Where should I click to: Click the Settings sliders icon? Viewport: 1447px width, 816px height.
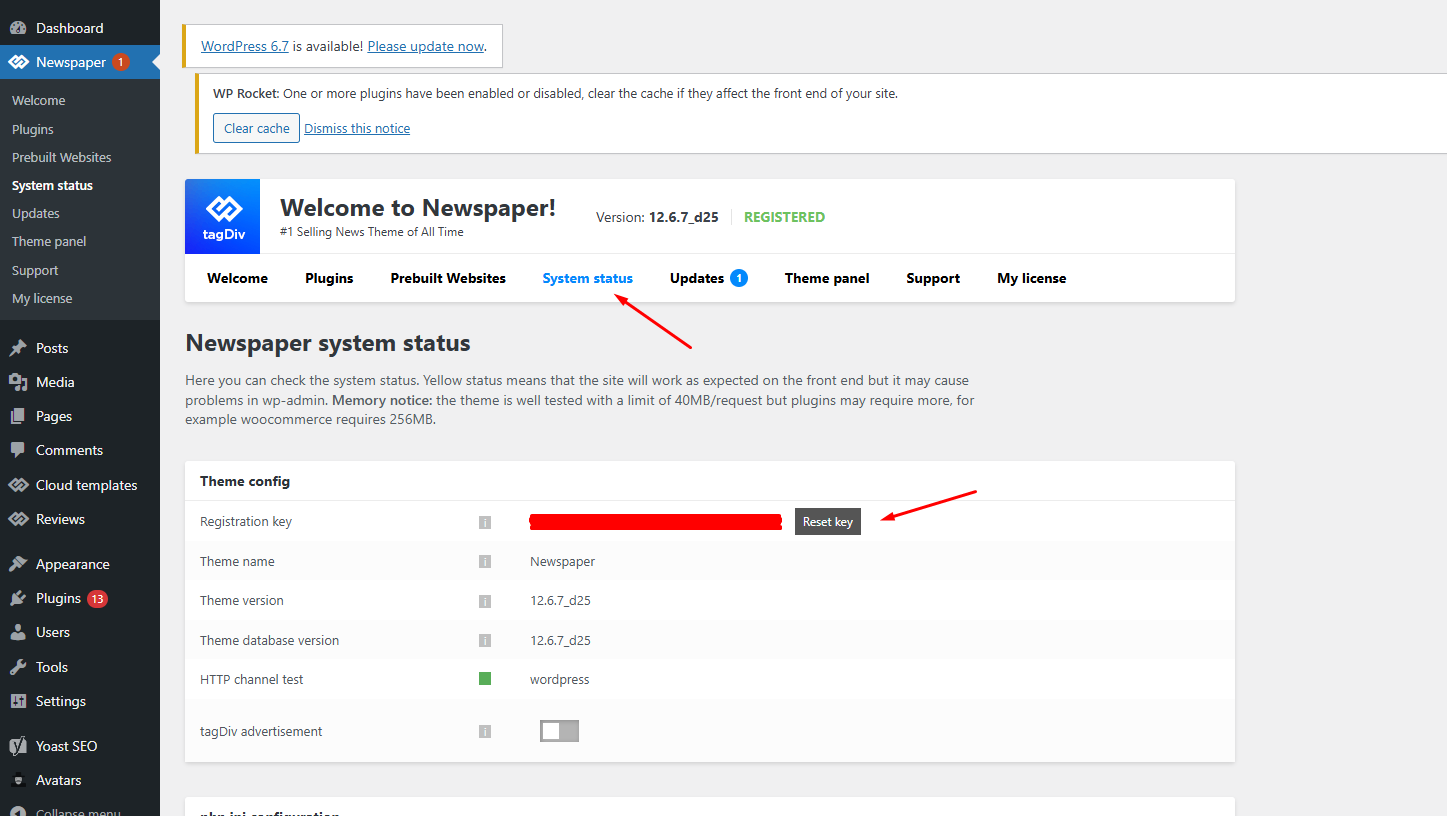18,701
